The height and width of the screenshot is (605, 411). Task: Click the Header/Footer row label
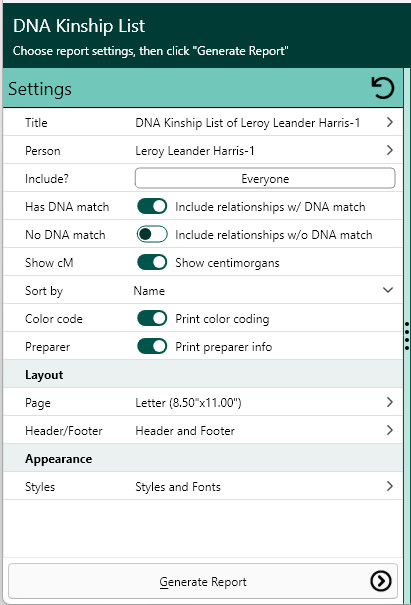point(64,431)
